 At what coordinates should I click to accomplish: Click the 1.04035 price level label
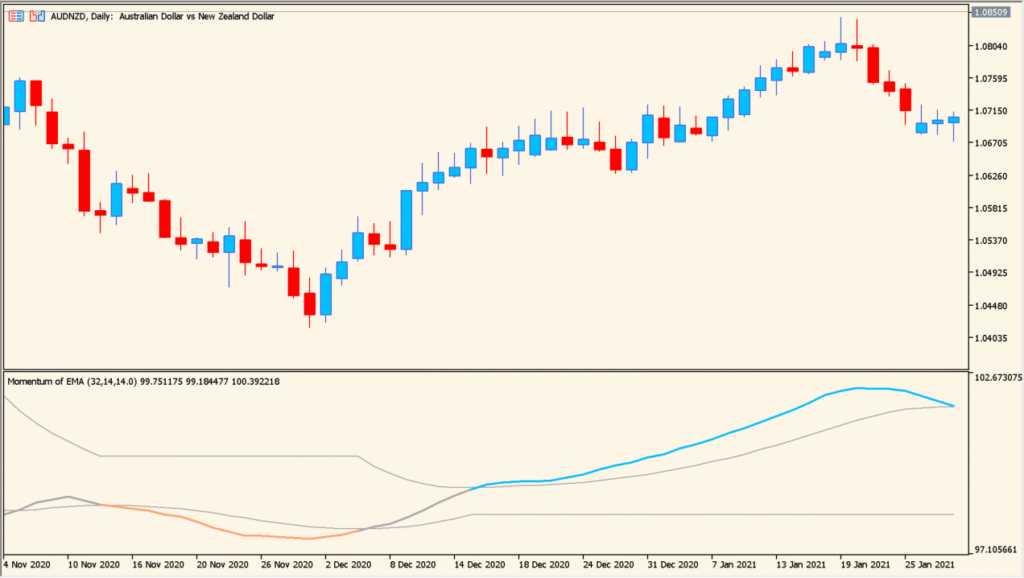point(991,338)
